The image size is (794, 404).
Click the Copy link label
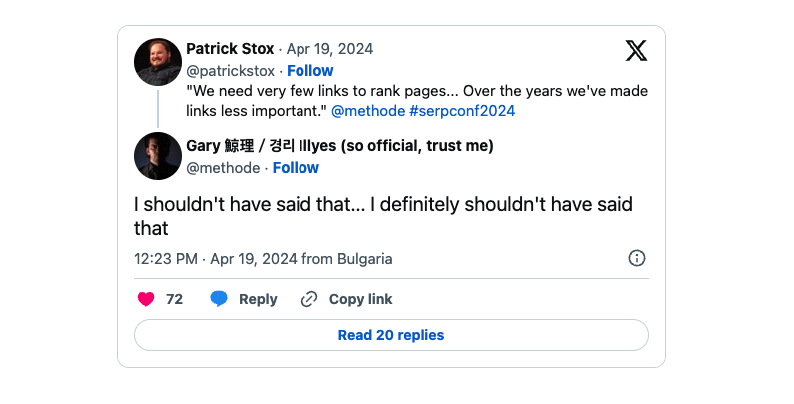click(360, 299)
